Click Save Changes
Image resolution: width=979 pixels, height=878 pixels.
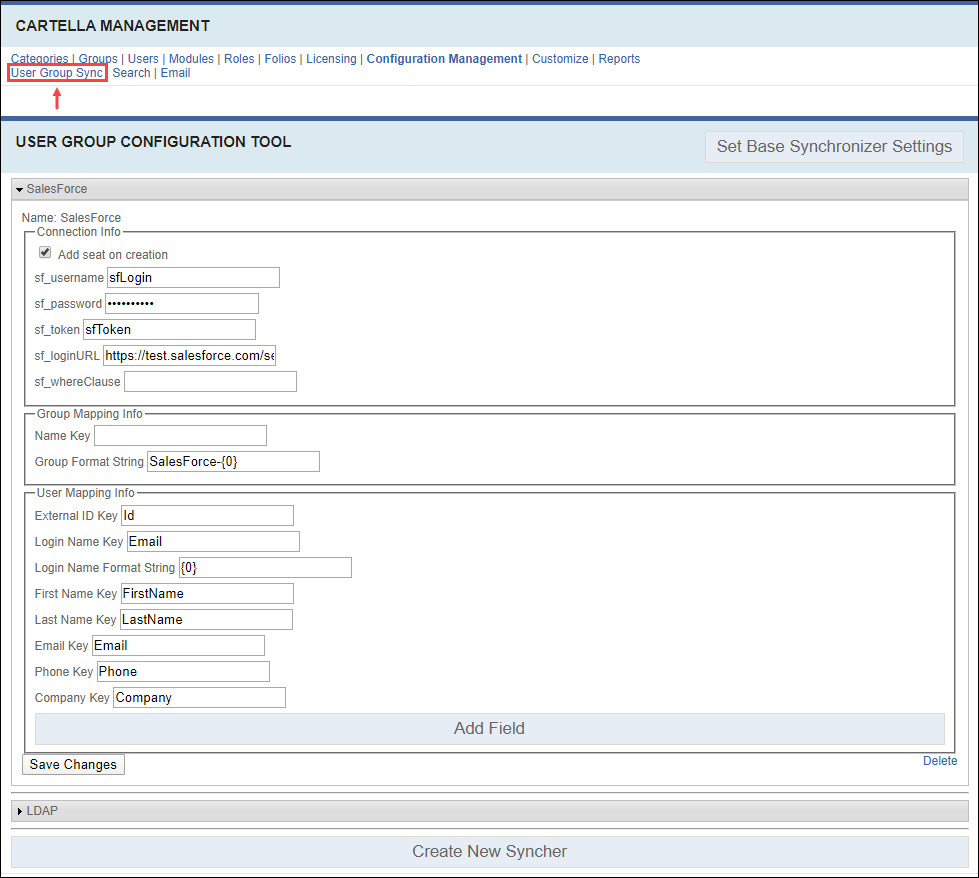[x=73, y=765]
